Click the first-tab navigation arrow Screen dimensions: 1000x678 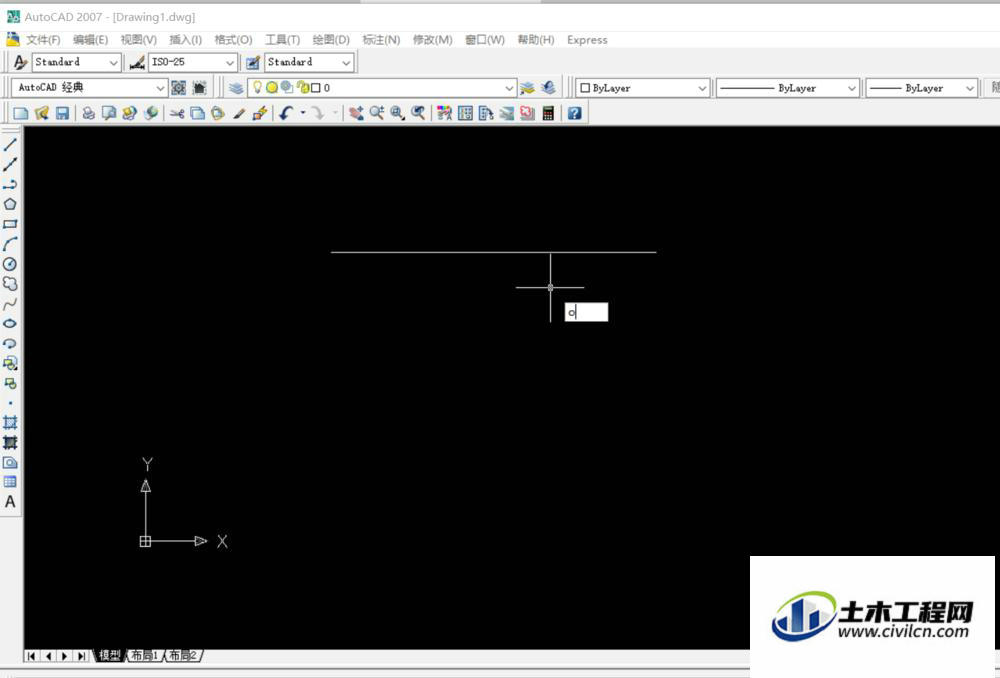(x=31, y=656)
